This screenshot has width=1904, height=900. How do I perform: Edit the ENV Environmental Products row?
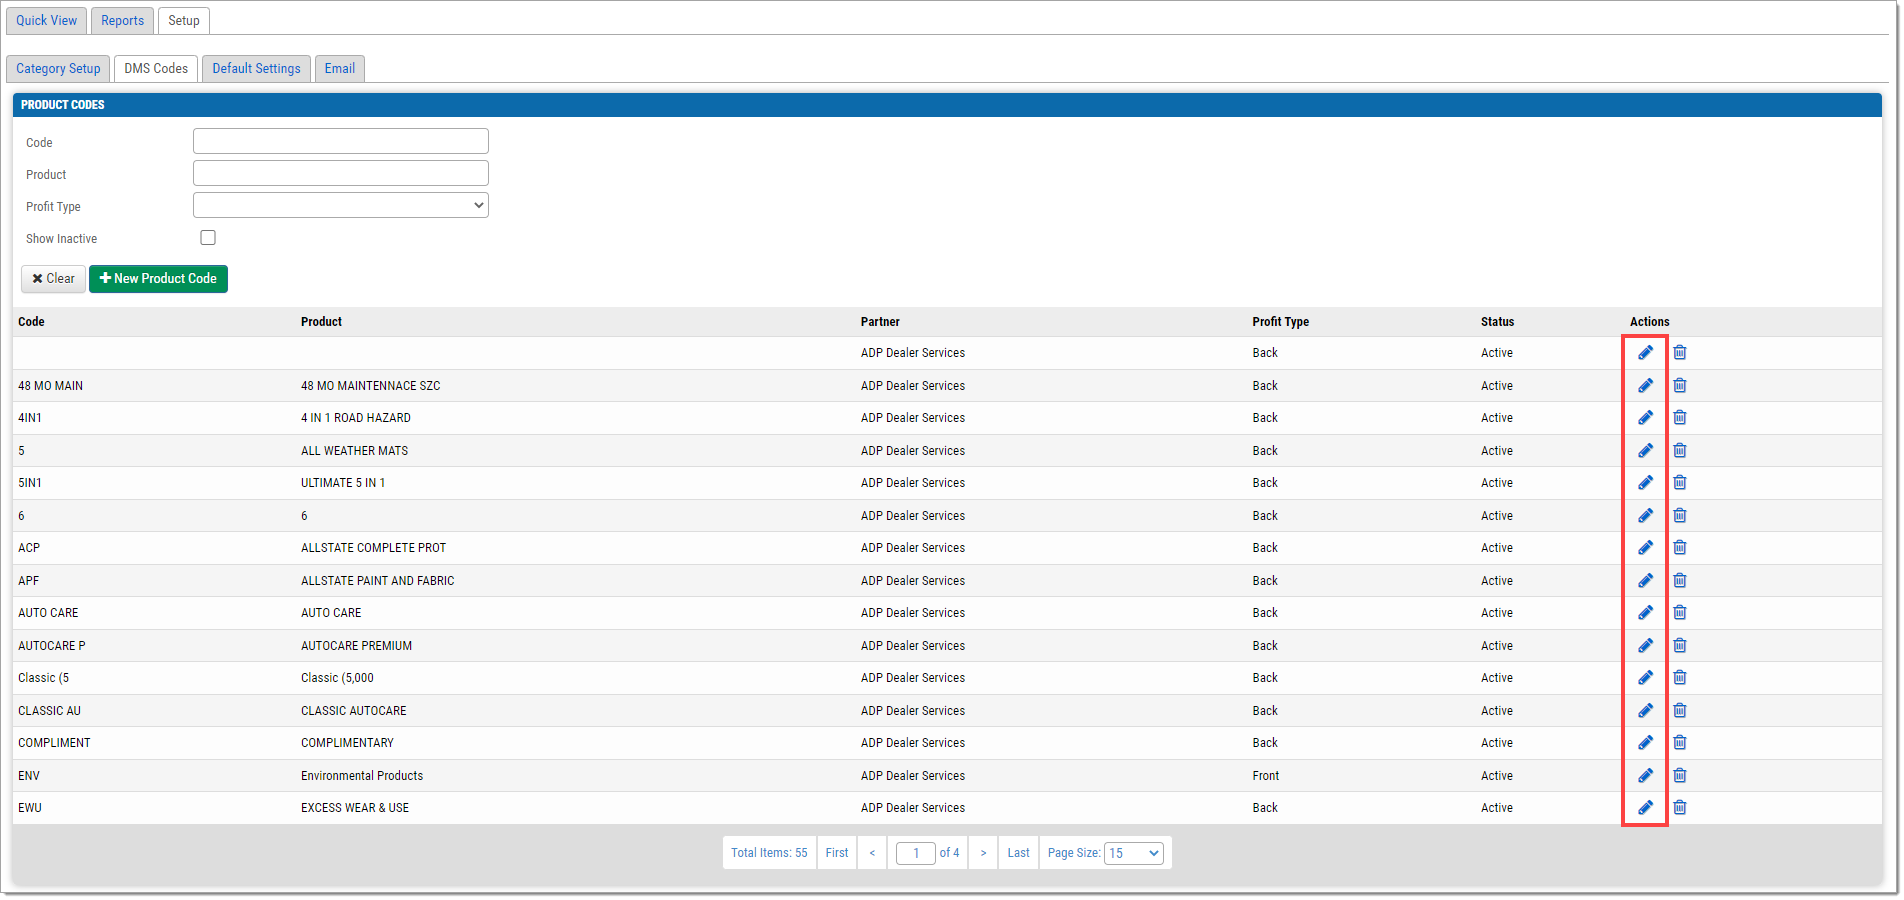tap(1645, 775)
